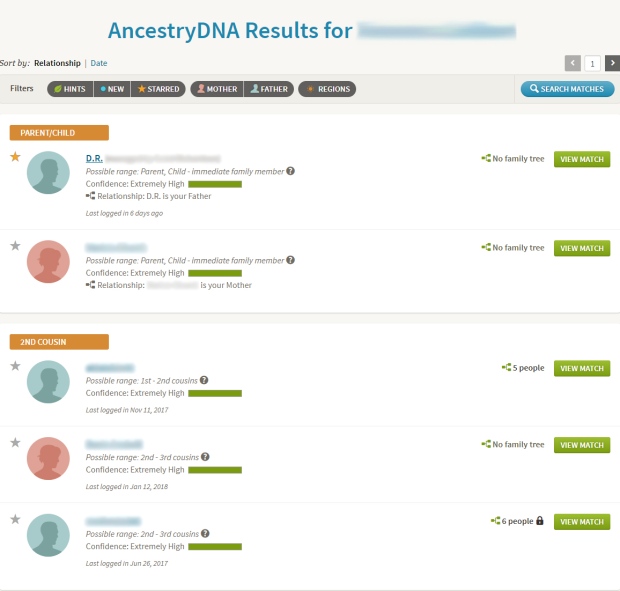Star the 1st - 2nd cousins match
Screen dimensions: 620x591
pos(15,366)
